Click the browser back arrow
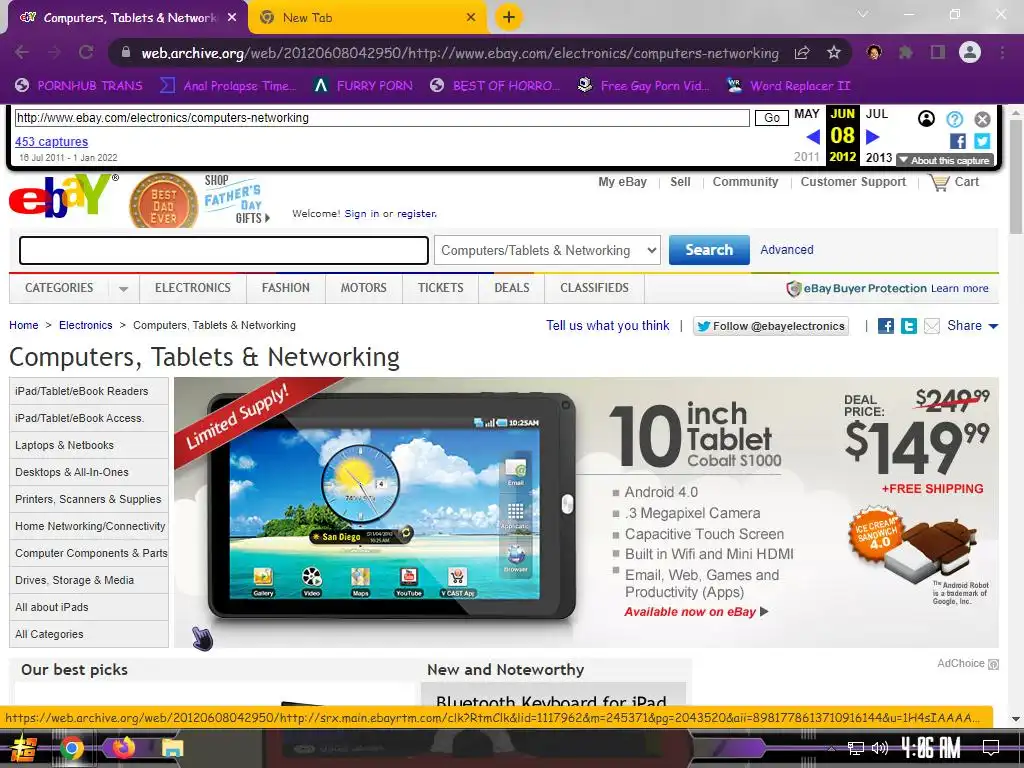 pos(22,52)
